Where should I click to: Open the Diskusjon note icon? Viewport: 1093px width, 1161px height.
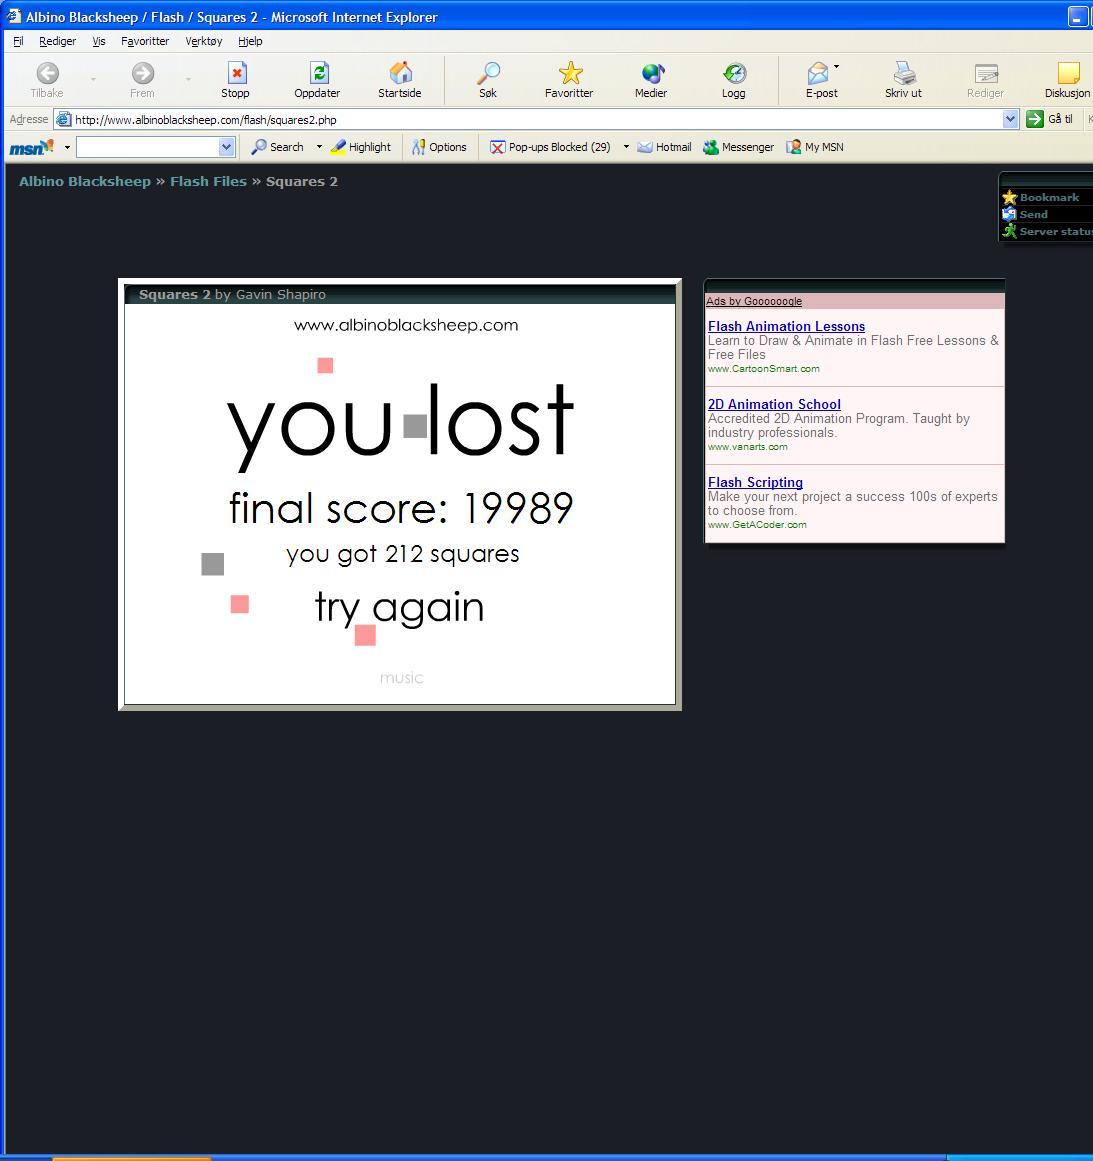1068,73
